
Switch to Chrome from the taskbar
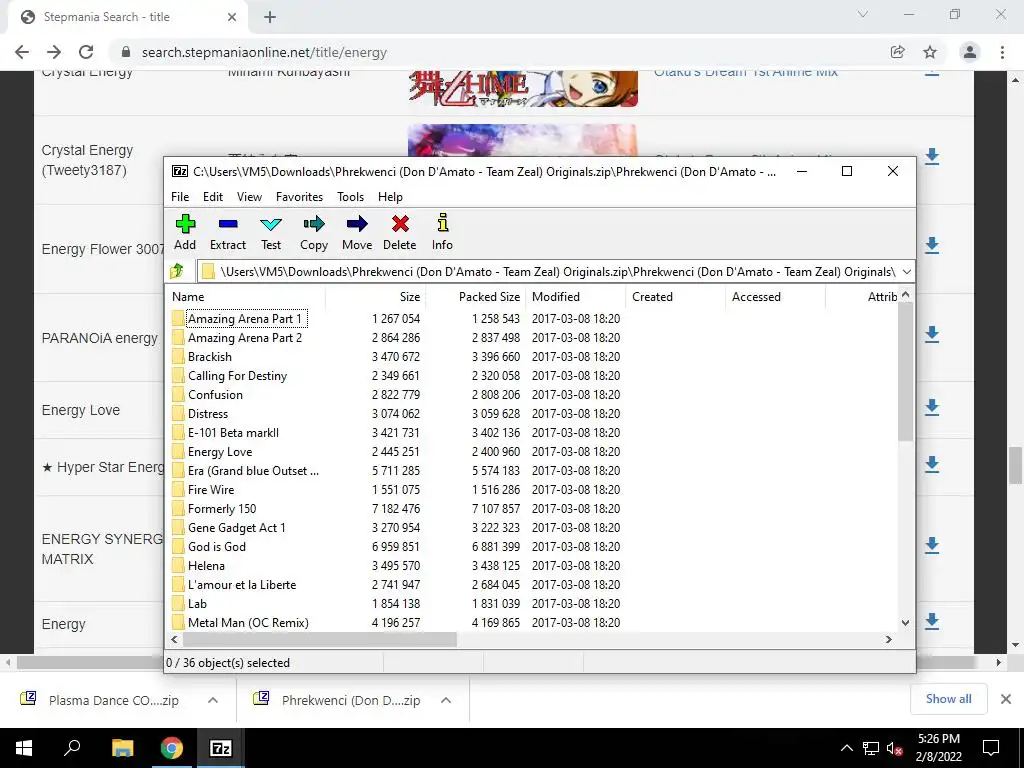coord(172,748)
